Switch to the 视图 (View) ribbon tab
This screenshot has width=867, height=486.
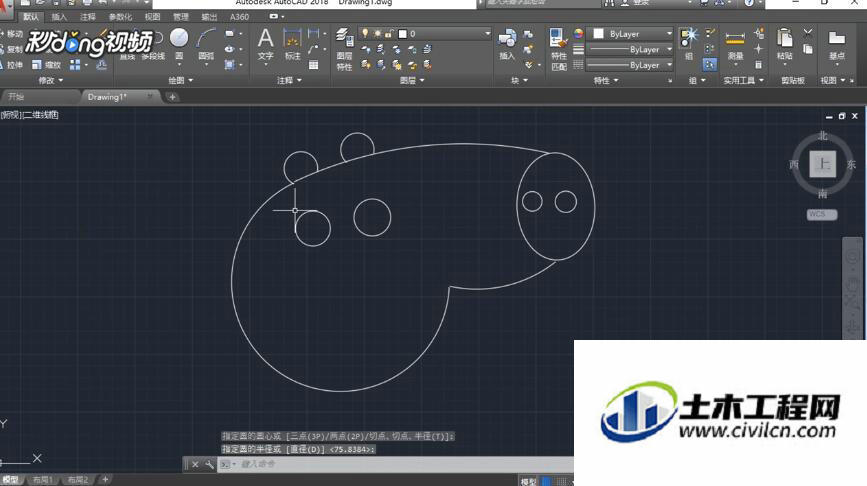[x=153, y=17]
